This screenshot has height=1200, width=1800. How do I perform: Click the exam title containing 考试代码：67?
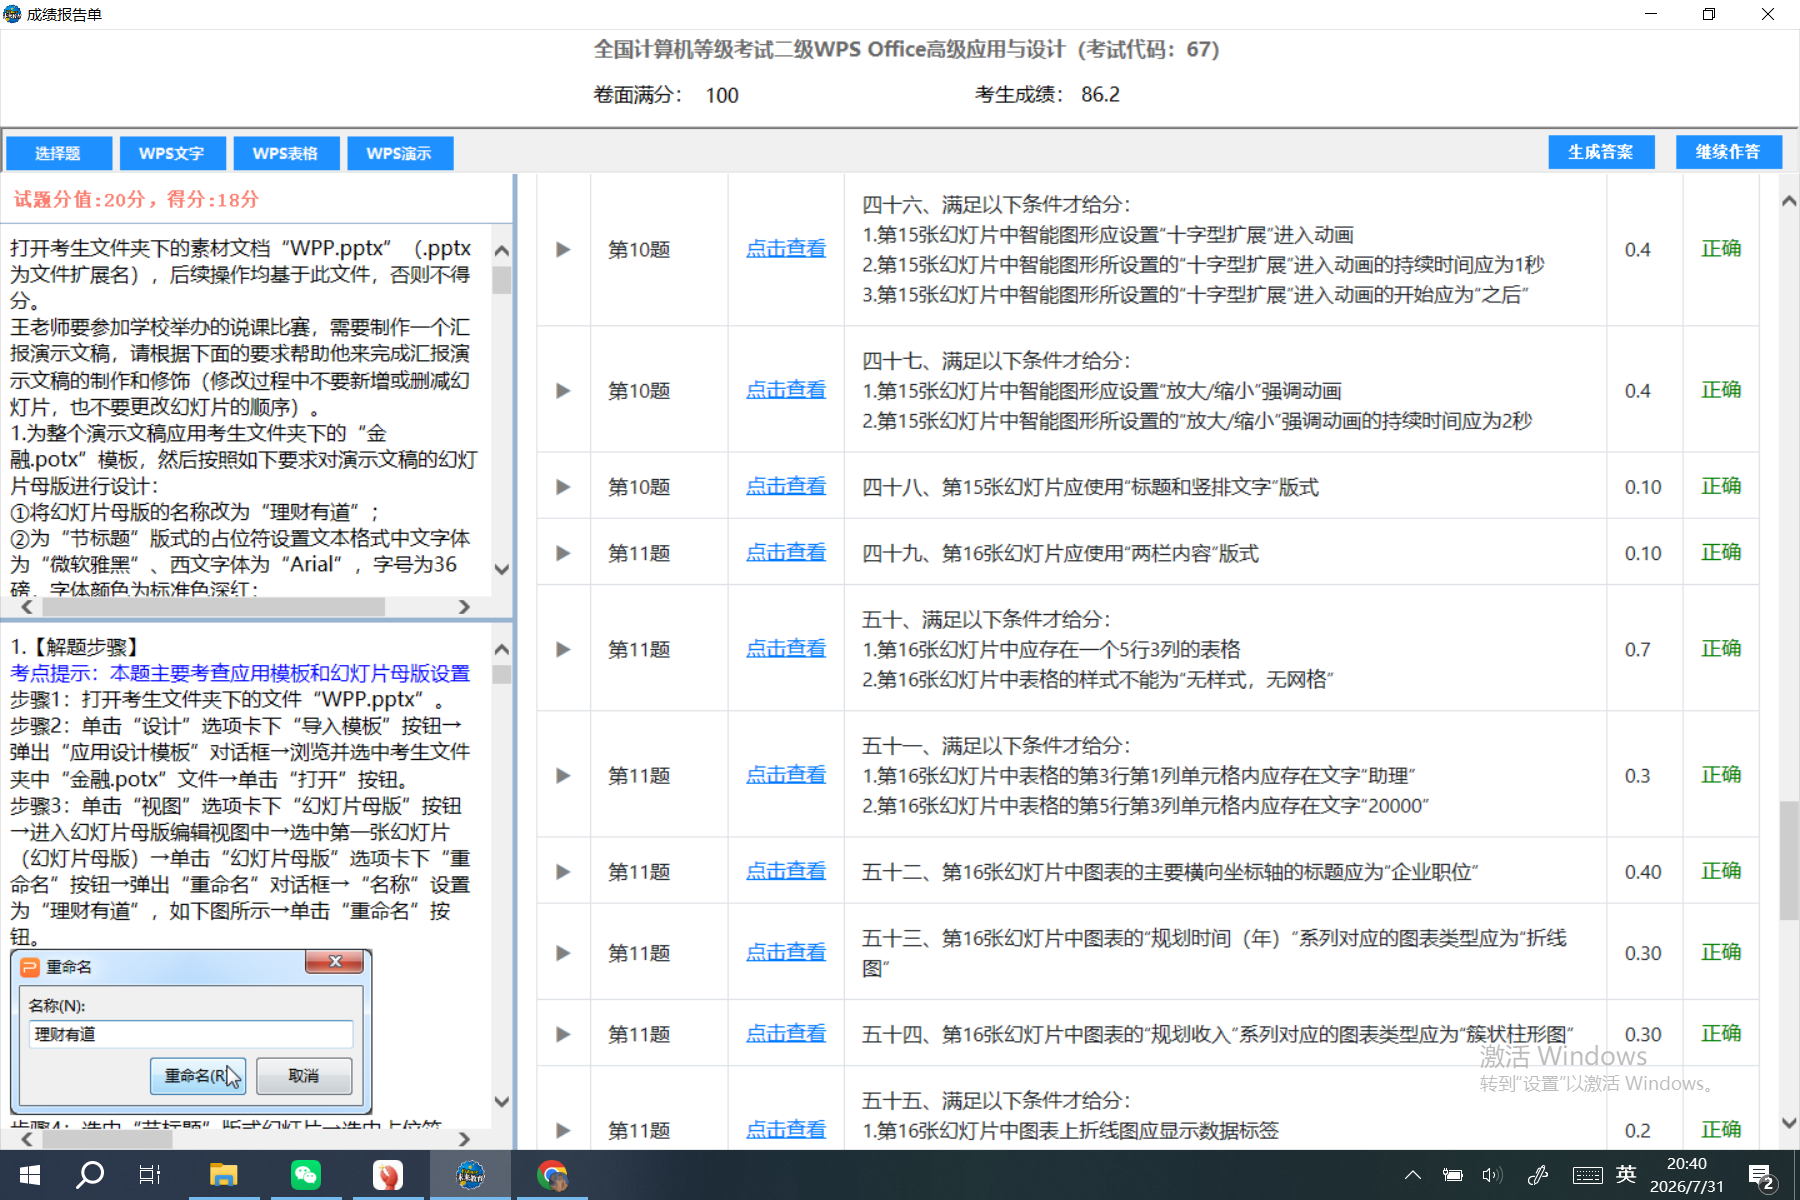click(906, 49)
